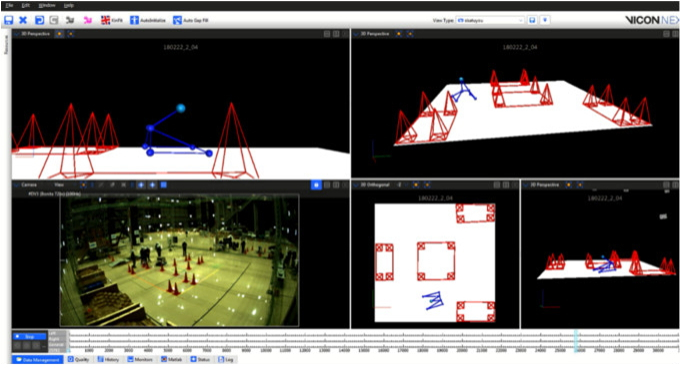680x370 pixels.
Task: Toggle the highlighted blue button in camera view toolbar
Action: 316,185
